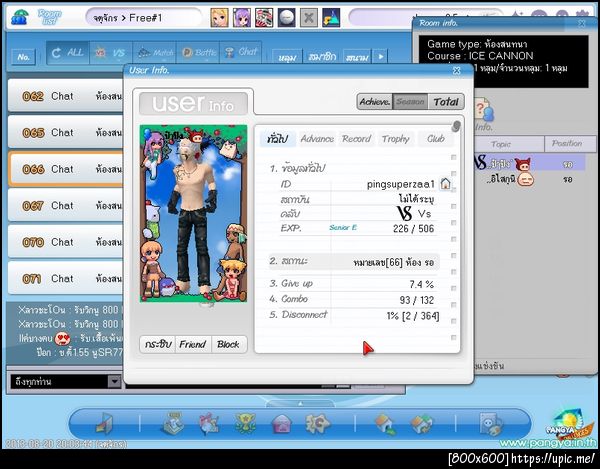Open the chat recipient dropdown arrow
Image resolution: width=600 pixels, height=469 pixels.
114,381
